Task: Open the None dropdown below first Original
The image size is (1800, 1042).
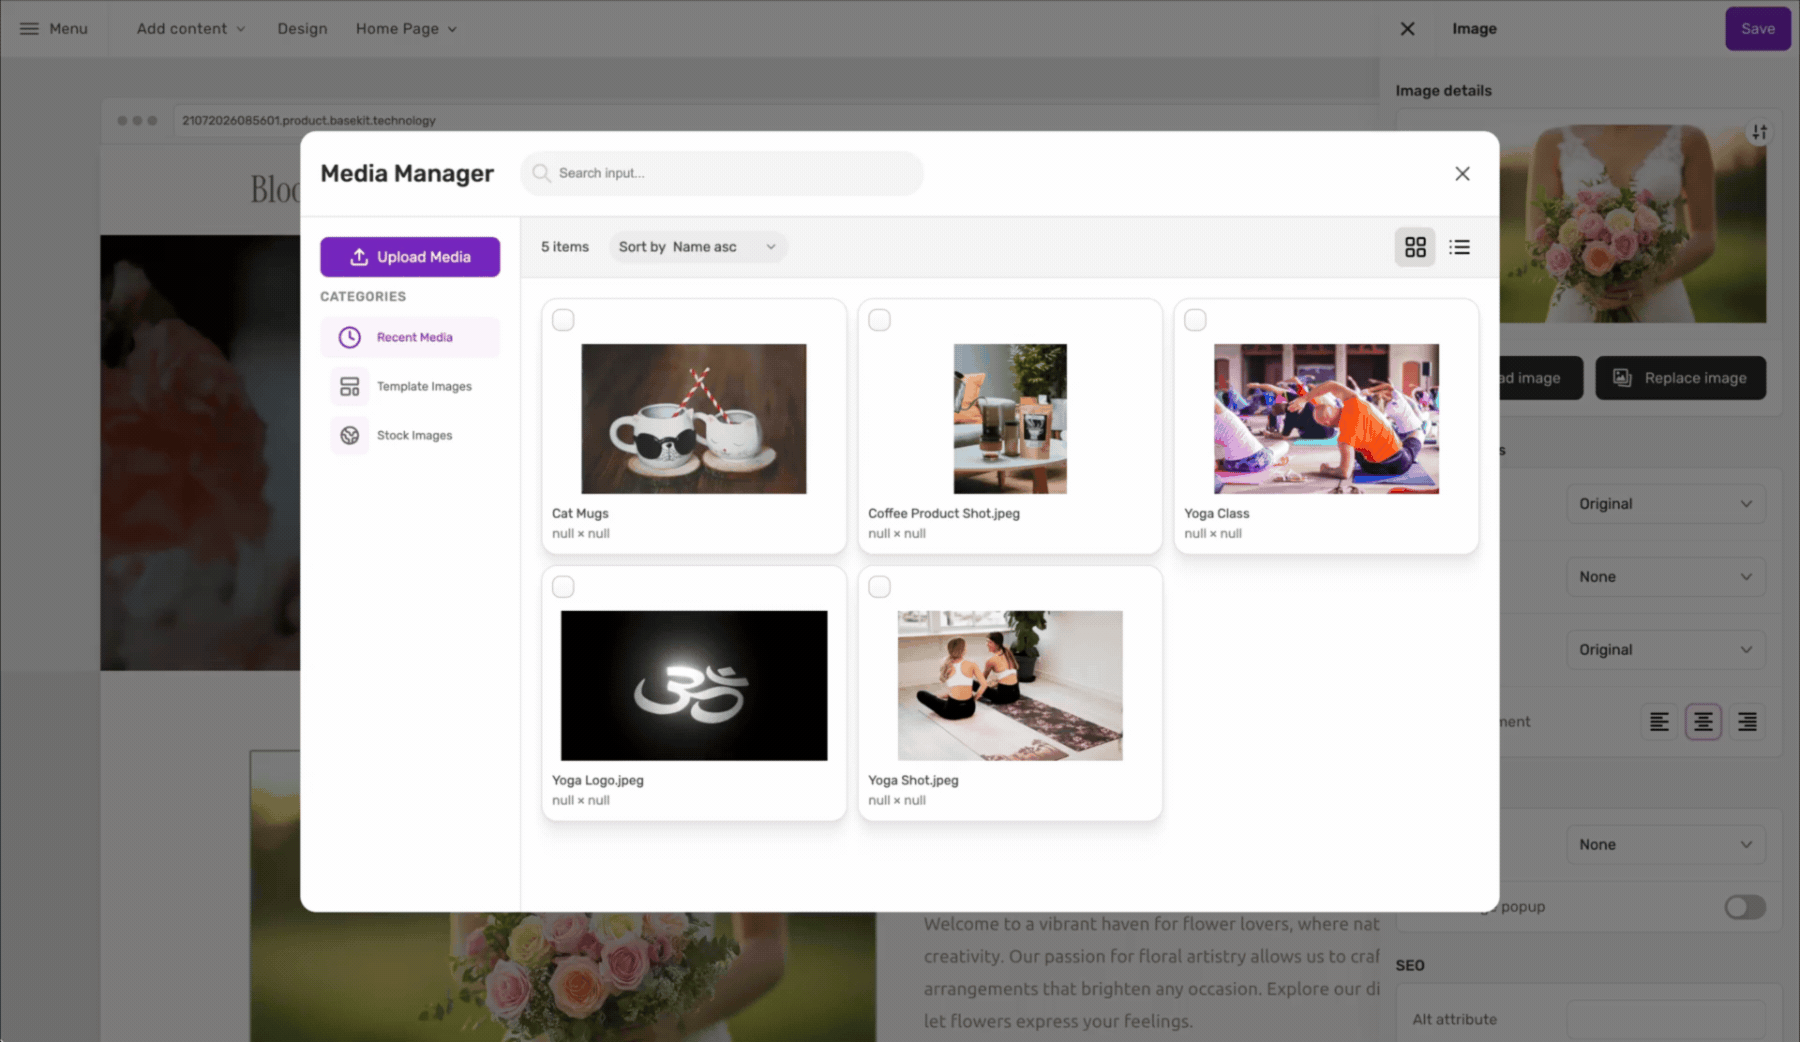Action: coord(1666,577)
